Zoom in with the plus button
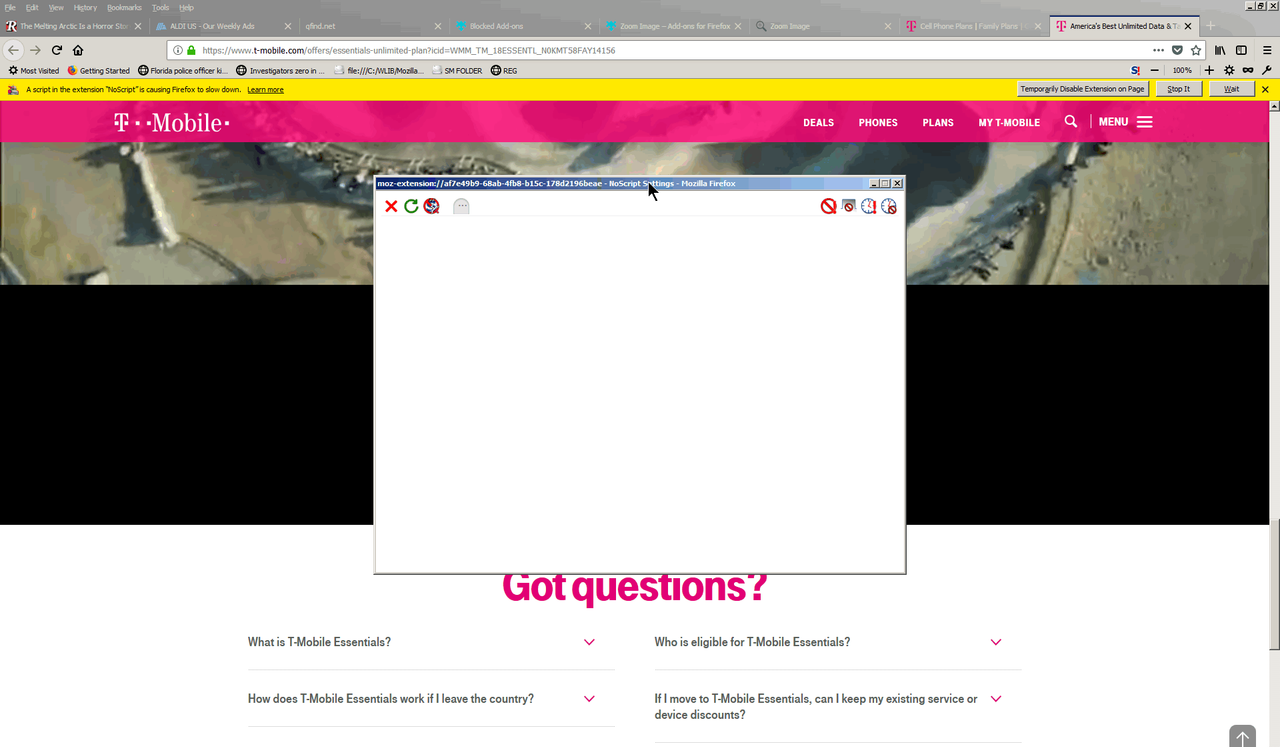The width and height of the screenshot is (1280, 747). pos(1209,71)
